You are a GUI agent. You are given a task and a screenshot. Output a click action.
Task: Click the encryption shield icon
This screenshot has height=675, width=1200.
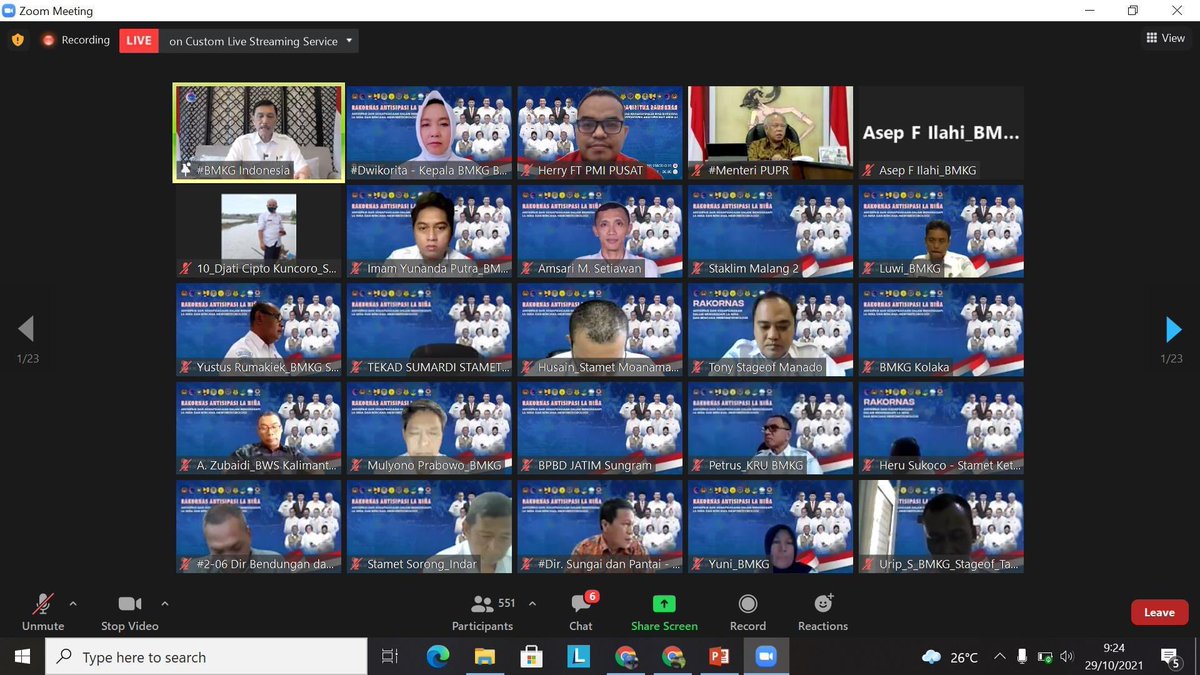pos(17,41)
